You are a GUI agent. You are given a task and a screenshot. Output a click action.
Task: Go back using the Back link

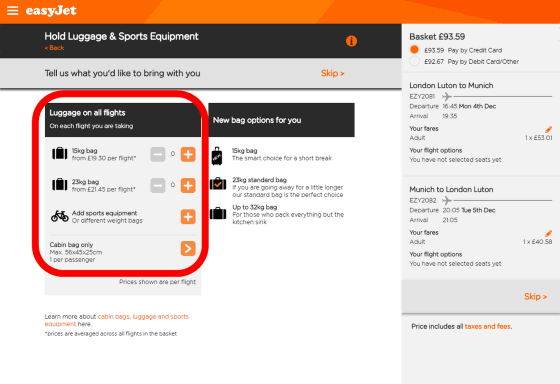point(54,48)
